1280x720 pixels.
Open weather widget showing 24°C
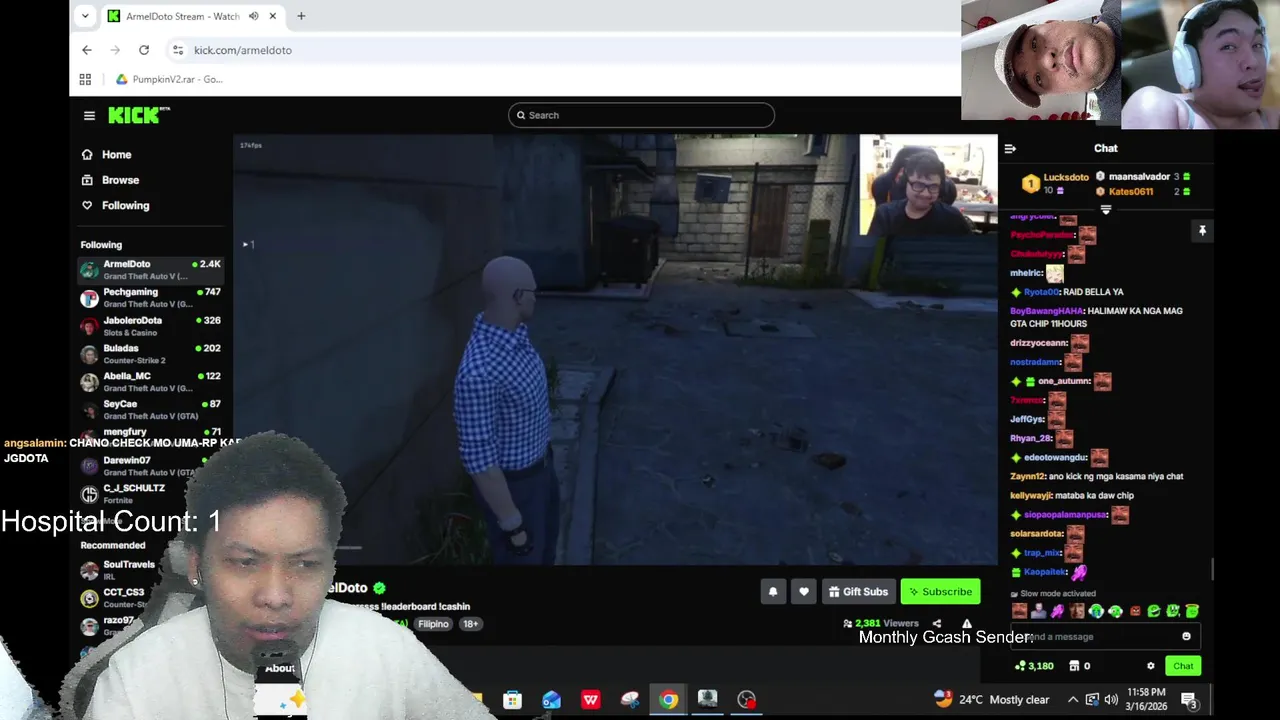[x=991, y=700]
